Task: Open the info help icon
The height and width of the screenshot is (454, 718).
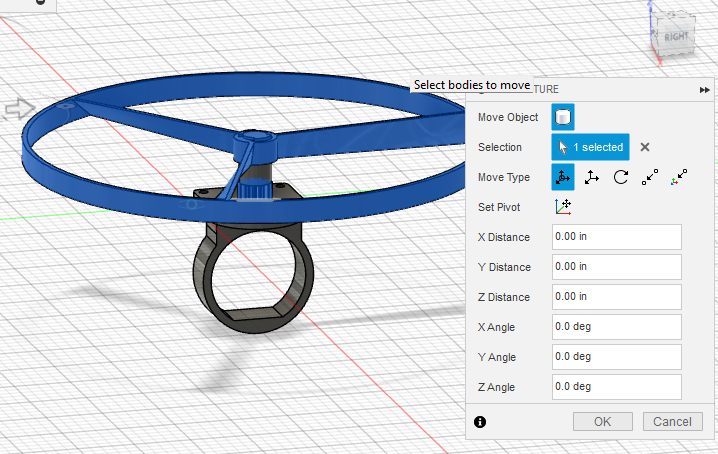Action: point(480,422)
